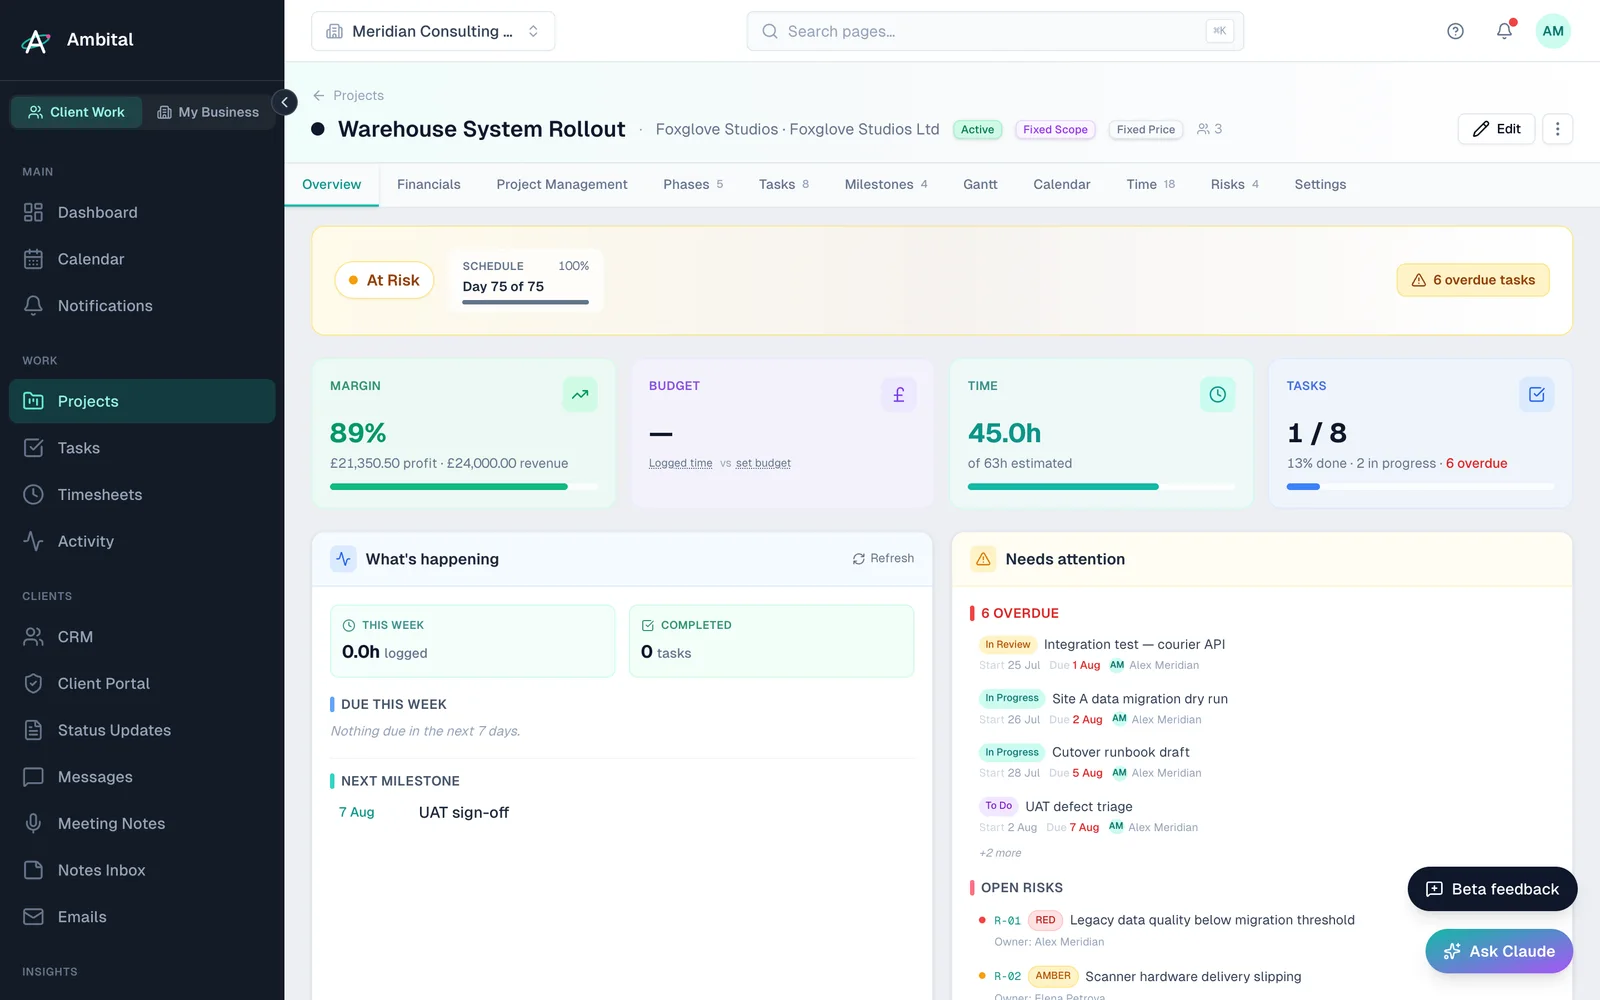Click the 6 overdue tasks badge
Viewport: 1600px width, 1000px height.
[1473, 280]
